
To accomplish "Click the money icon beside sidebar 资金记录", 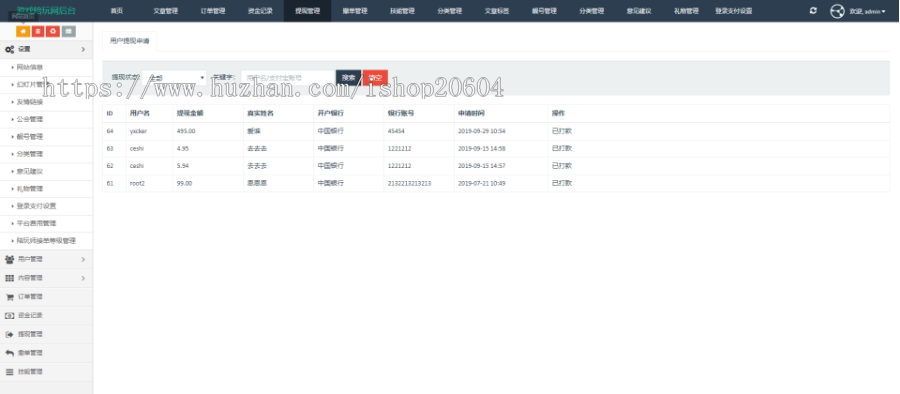I will [9, 315].
